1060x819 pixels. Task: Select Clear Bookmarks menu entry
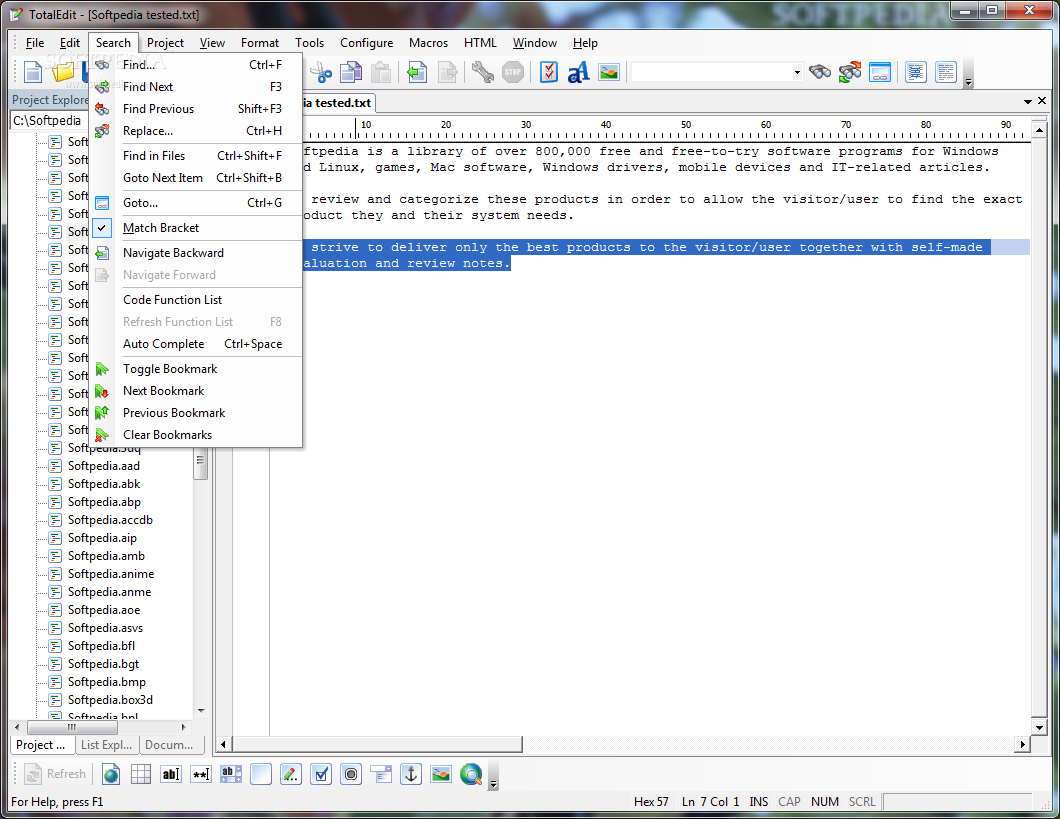pyautogui.click(x=197, y=435)
